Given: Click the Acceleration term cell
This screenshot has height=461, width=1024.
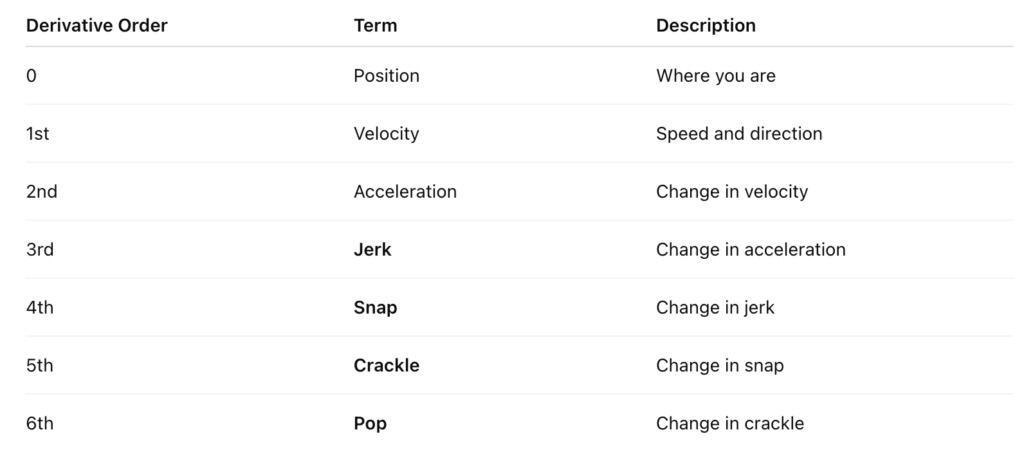Looking at the screenshot, I should (x=404, y=192).
